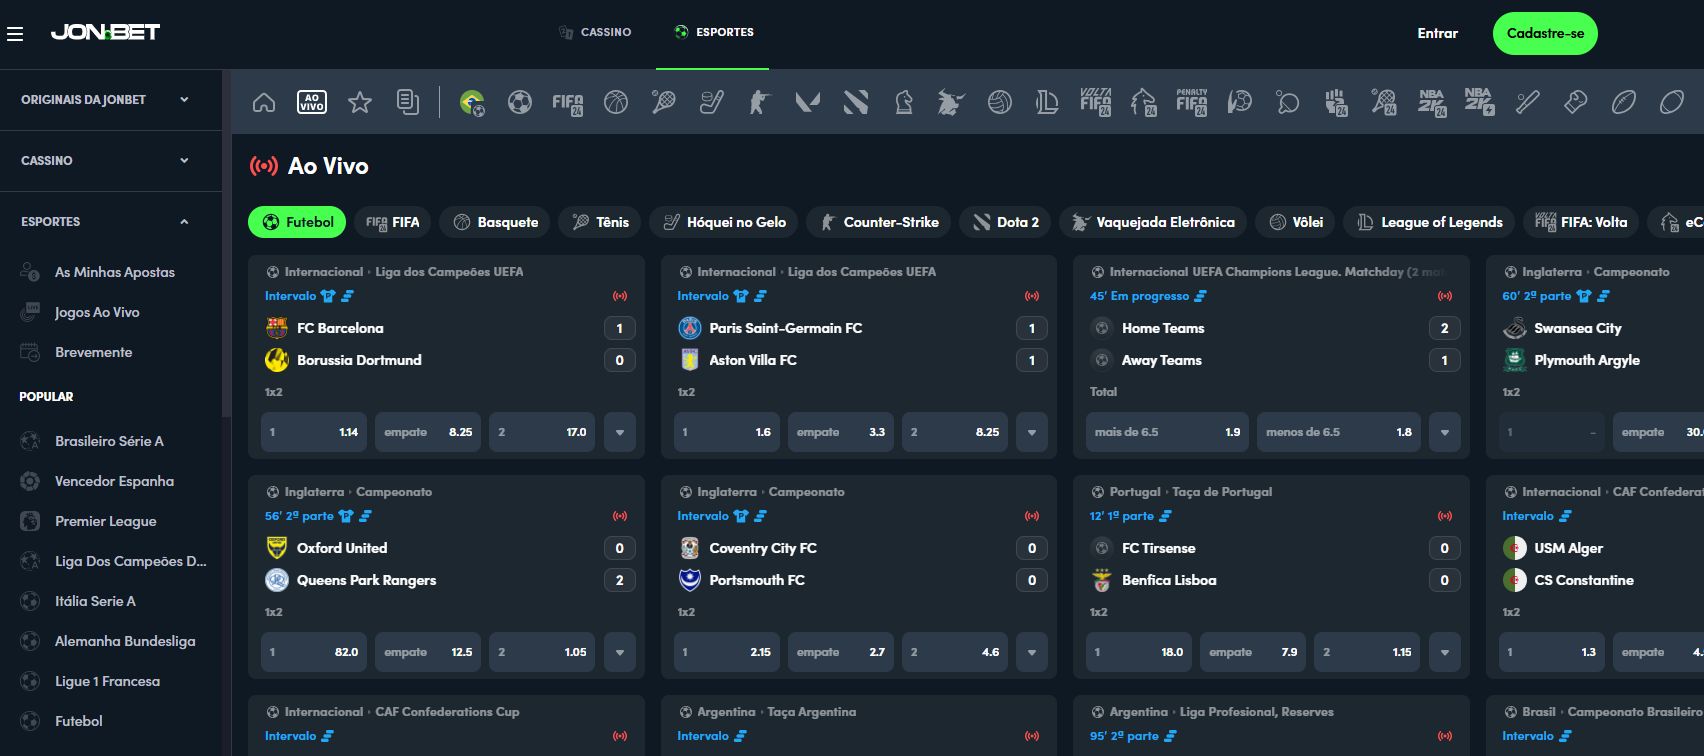This screenshot has width=1704, height=756.
Task: Select the Hóquei no Gelo filter tab
Action: 724,222
